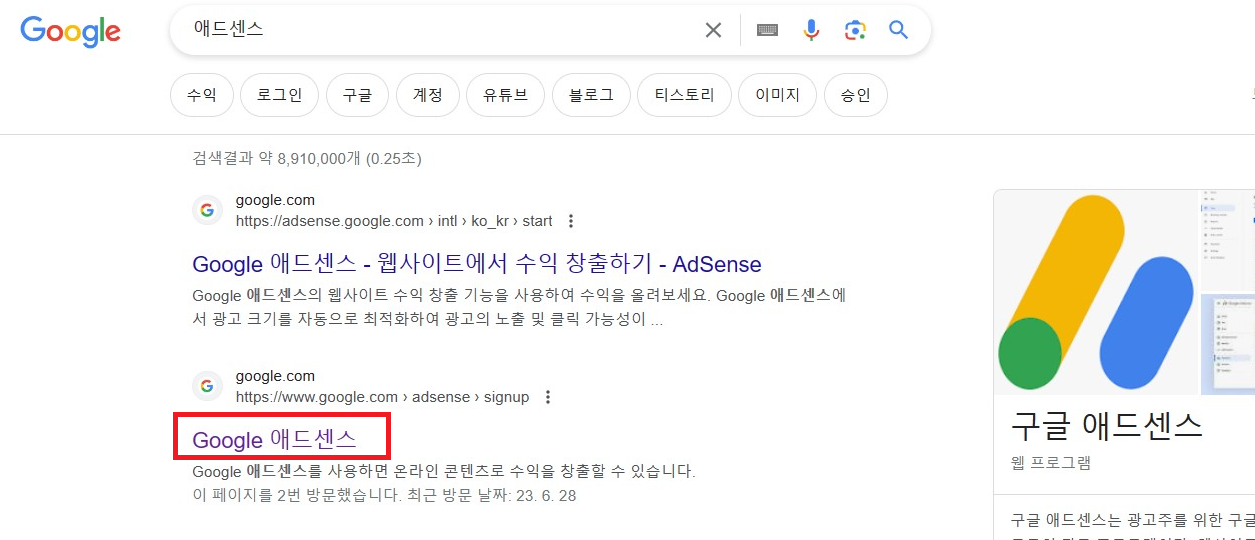Select the first result's snippet text about 광고 크기
This screenshot has height=540, width=1255.
[x=520, y=308]
